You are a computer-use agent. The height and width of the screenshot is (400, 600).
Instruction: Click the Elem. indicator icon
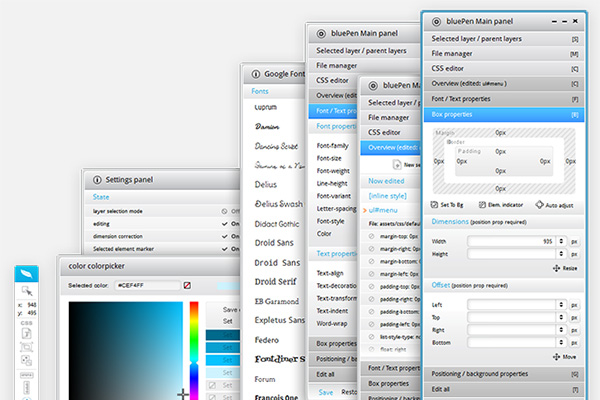pyautogui.click(x=482, y=205)
